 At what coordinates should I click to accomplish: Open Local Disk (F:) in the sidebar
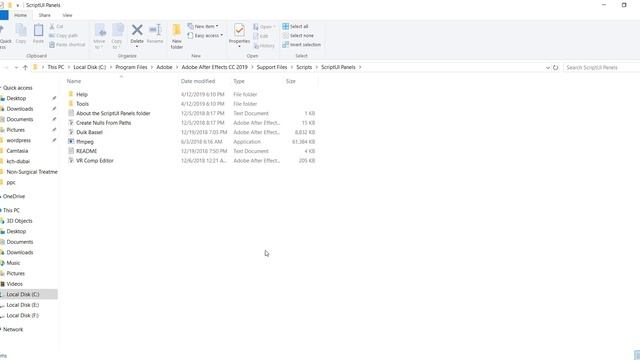click(x=22, y=316)
